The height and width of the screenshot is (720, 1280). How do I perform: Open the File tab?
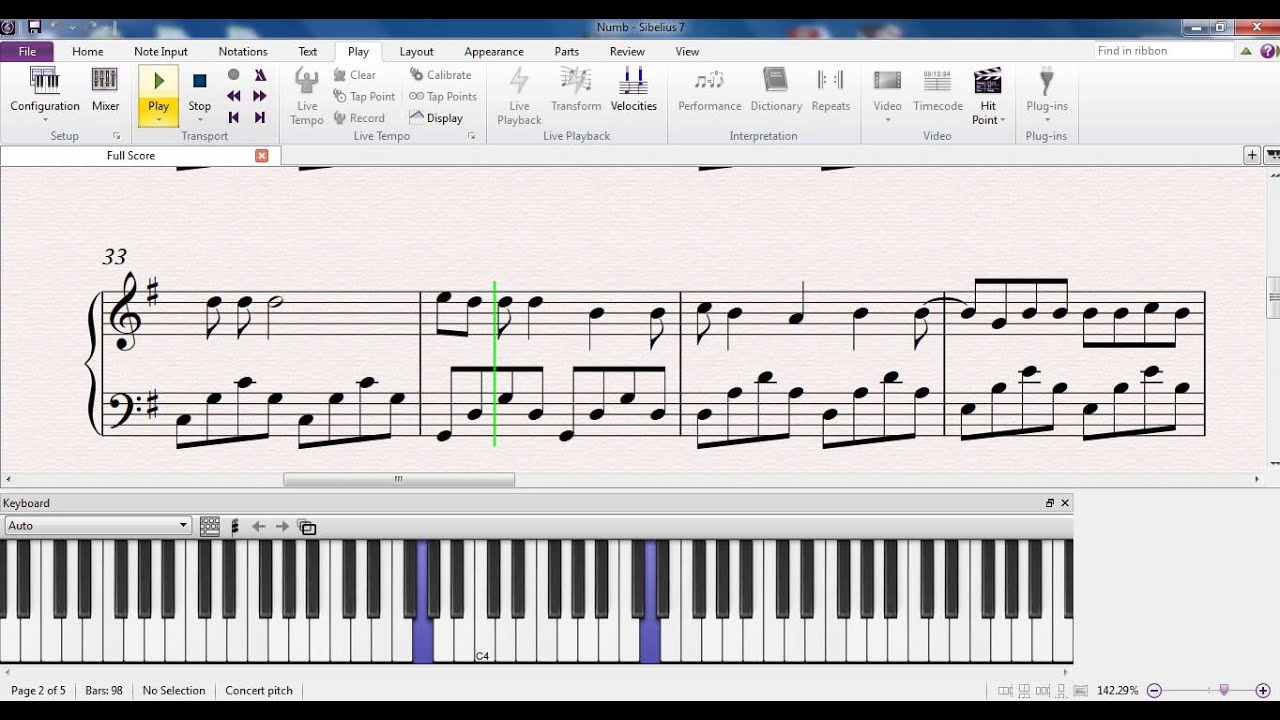27,51
